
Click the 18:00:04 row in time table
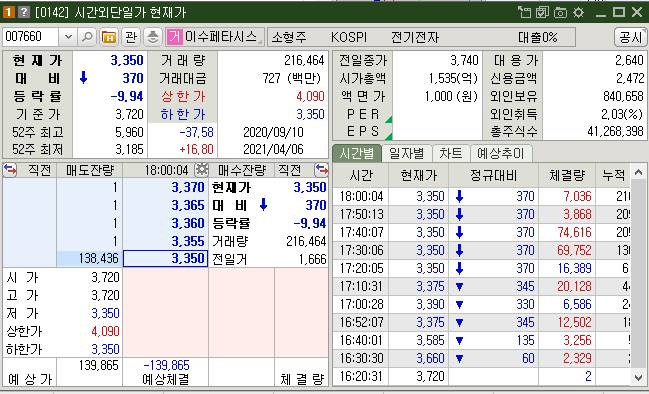481,196
